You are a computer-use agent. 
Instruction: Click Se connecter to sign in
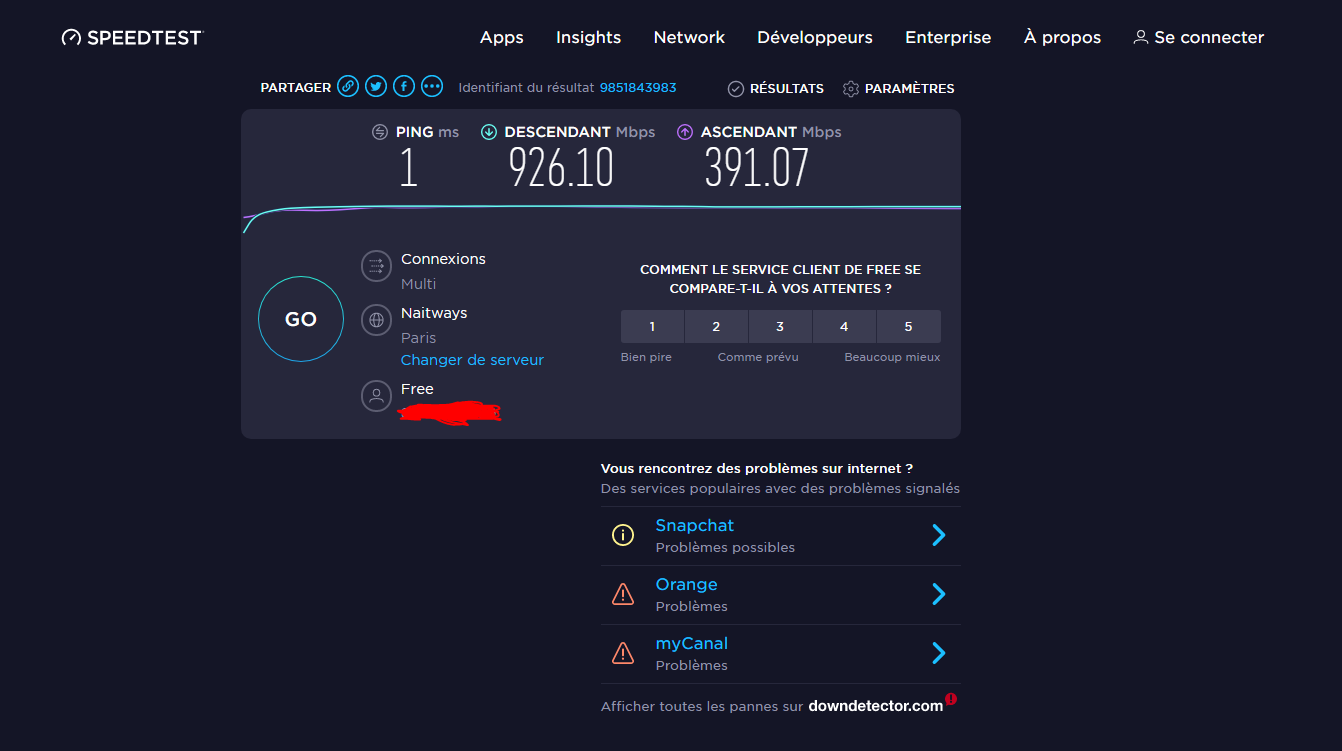coord(1209,37)
